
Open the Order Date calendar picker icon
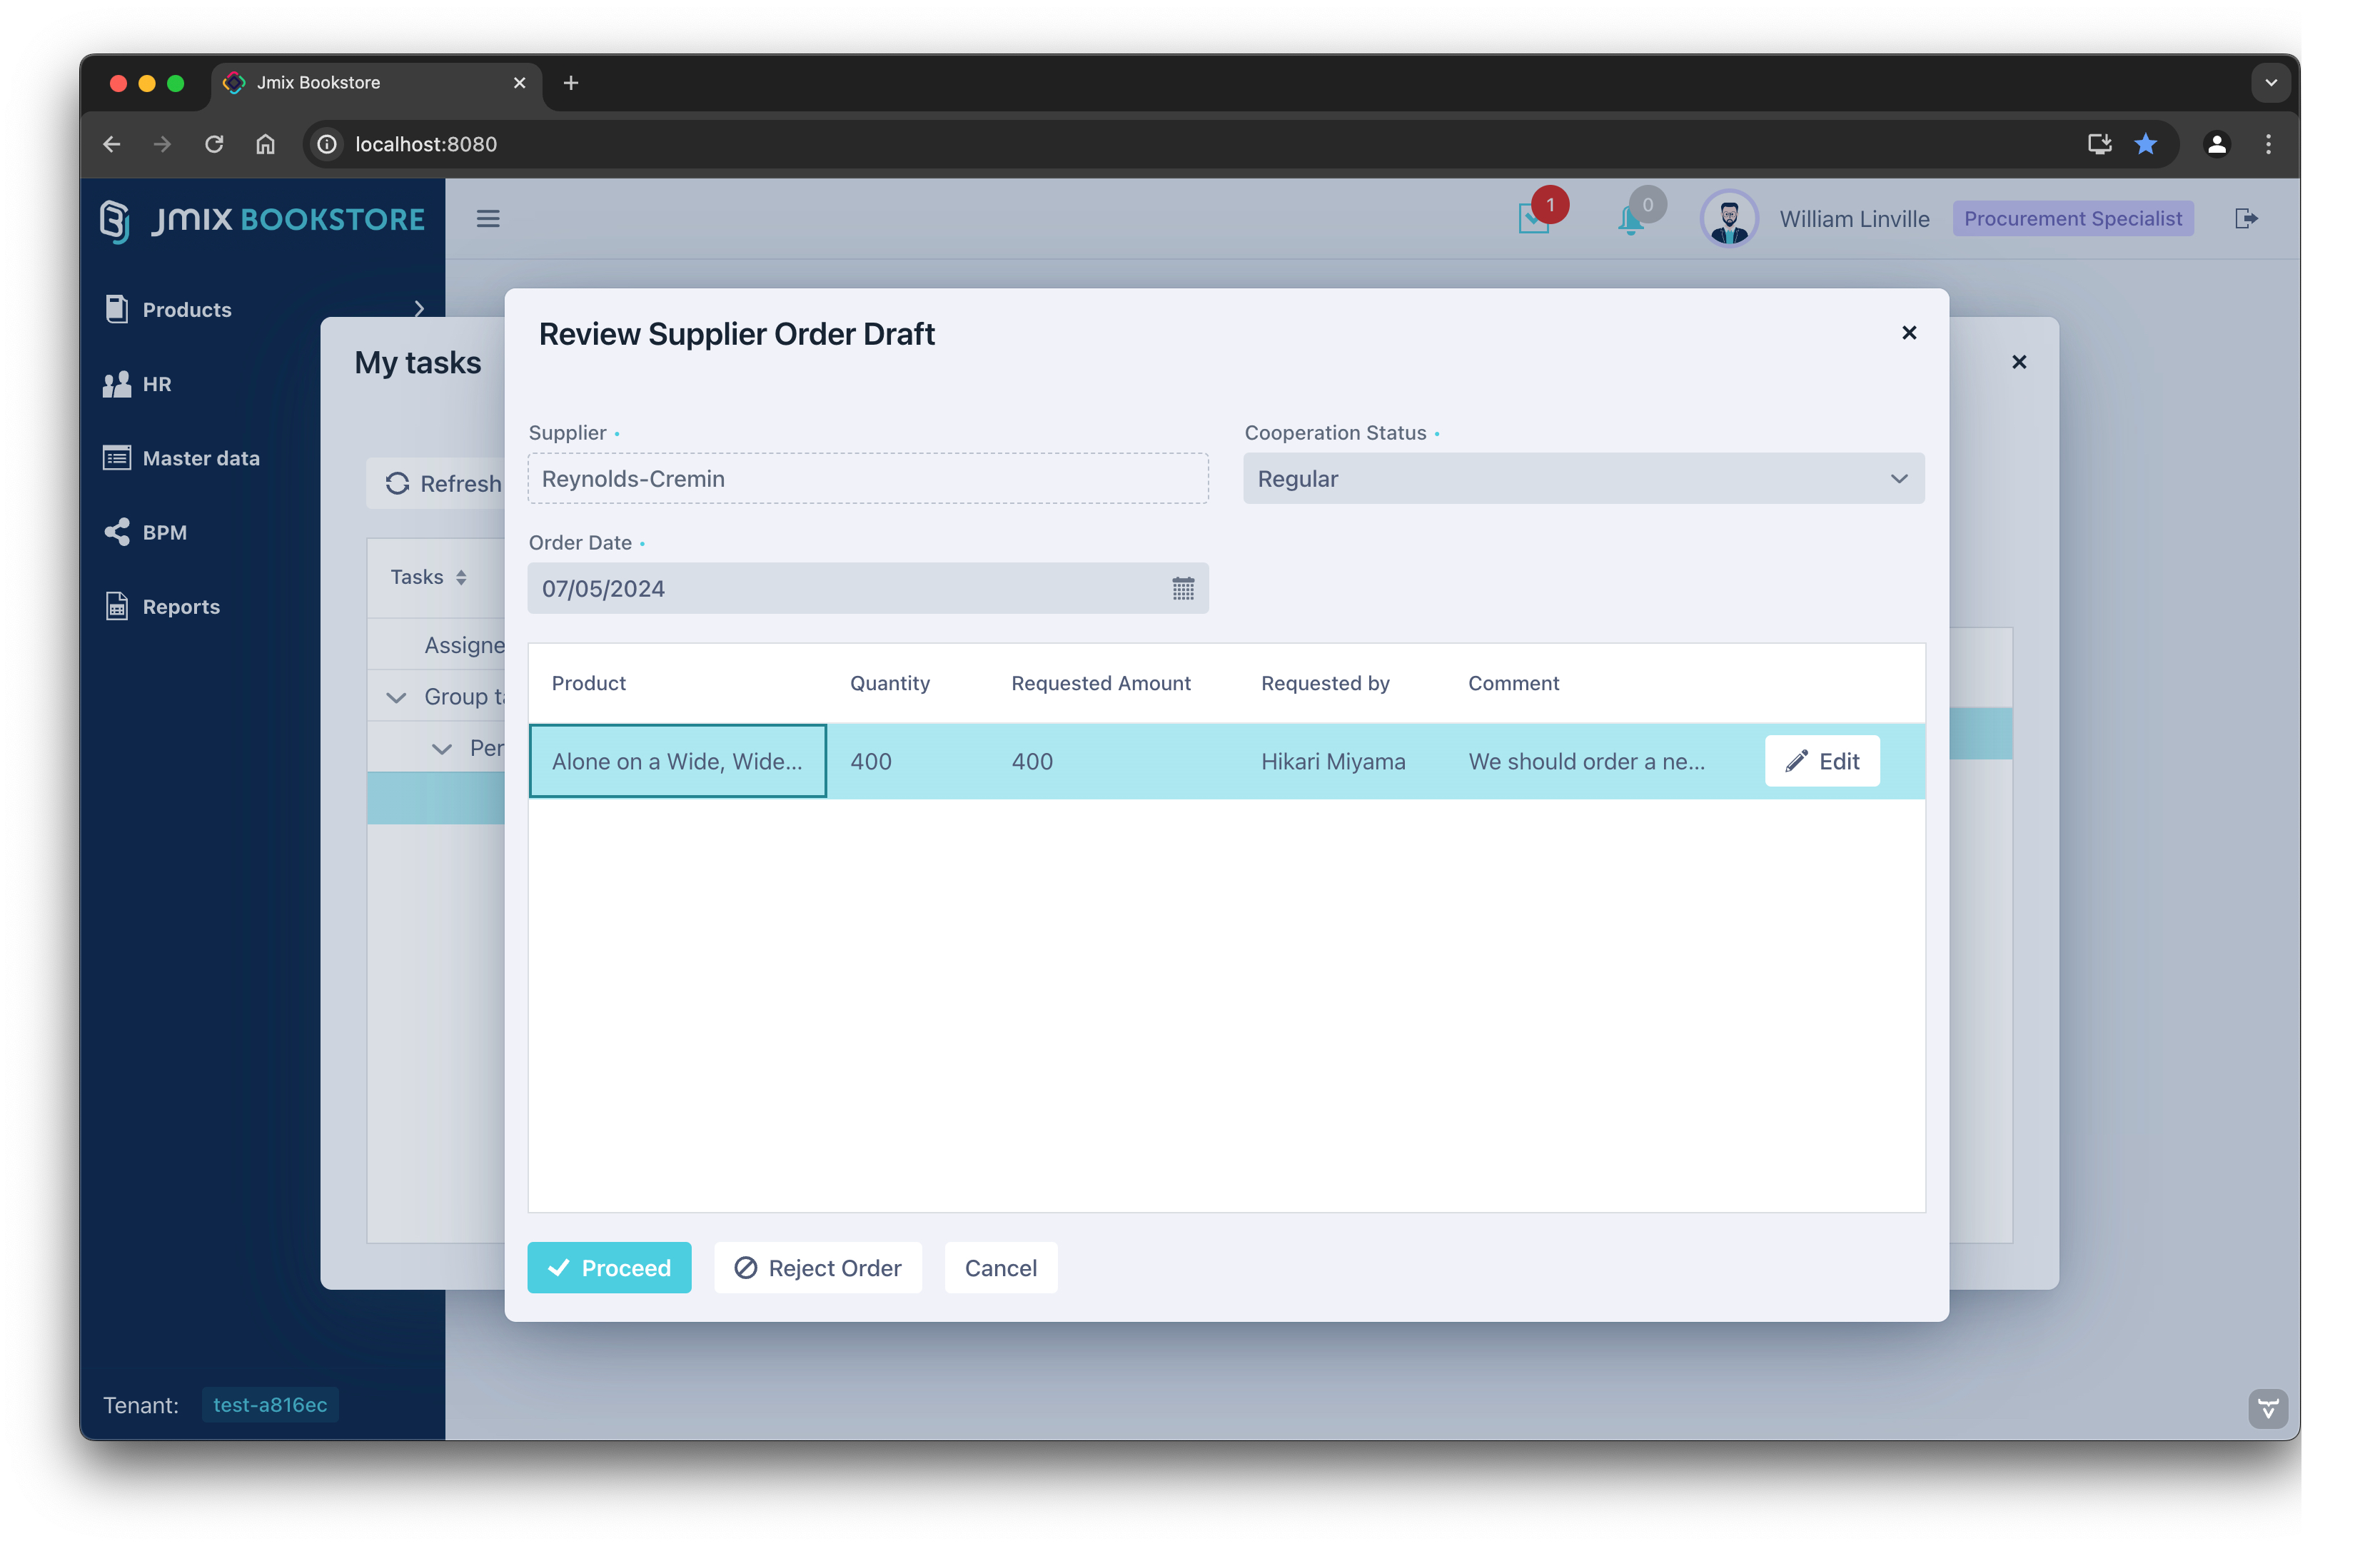(1183, 589)
